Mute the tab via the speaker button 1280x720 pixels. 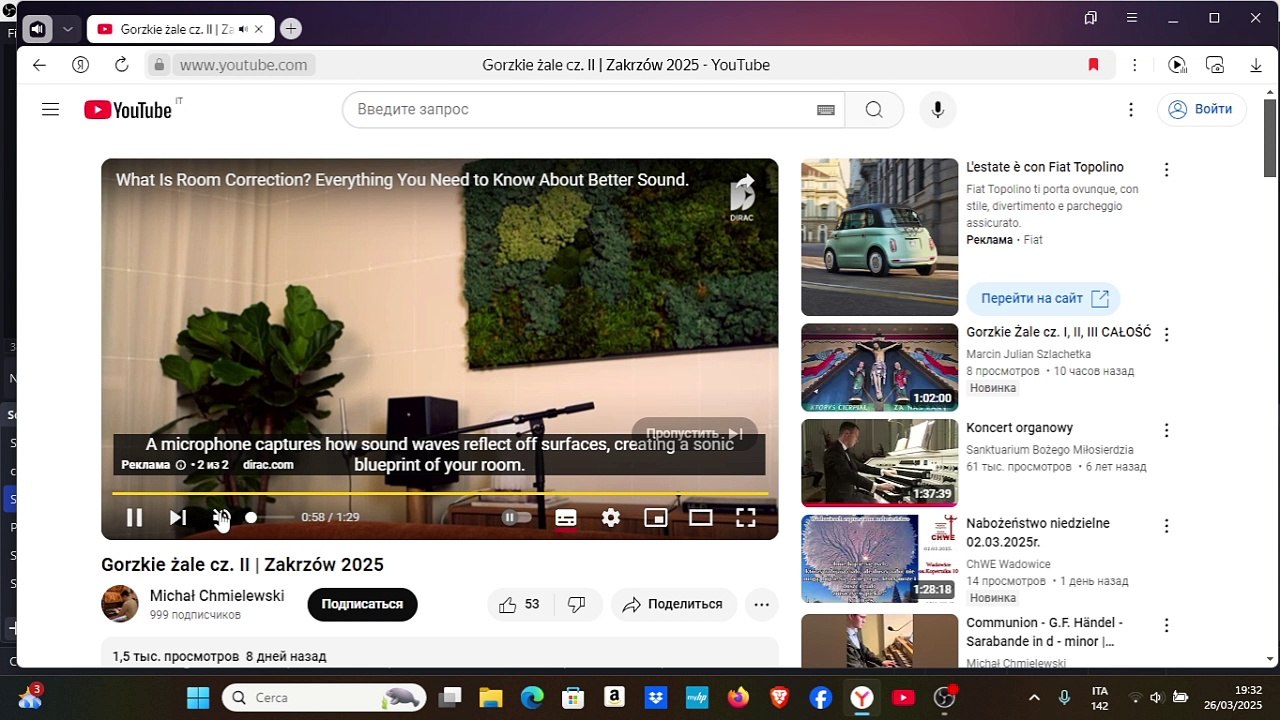pos(37,29)
